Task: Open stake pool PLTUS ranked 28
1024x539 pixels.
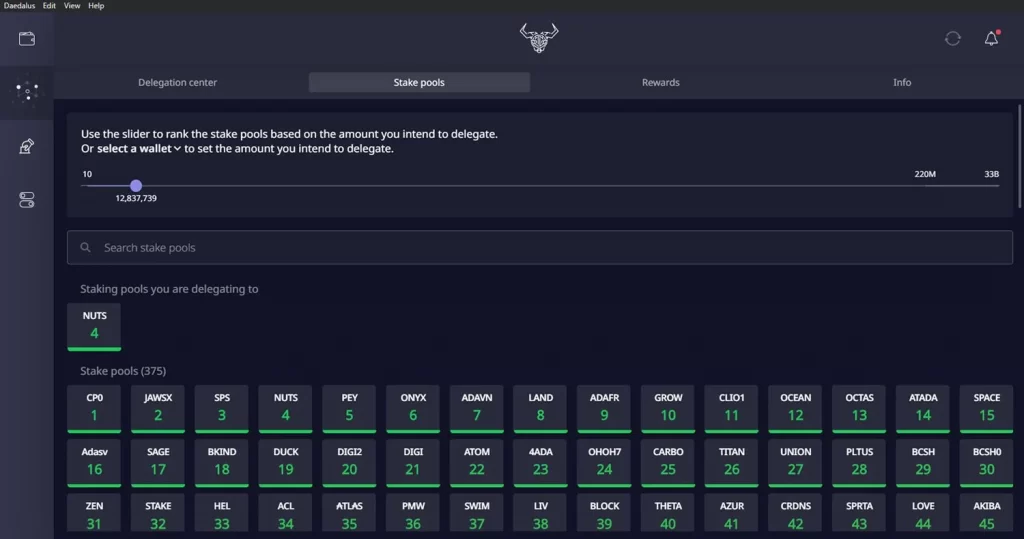Action: [x=859, y=463]
